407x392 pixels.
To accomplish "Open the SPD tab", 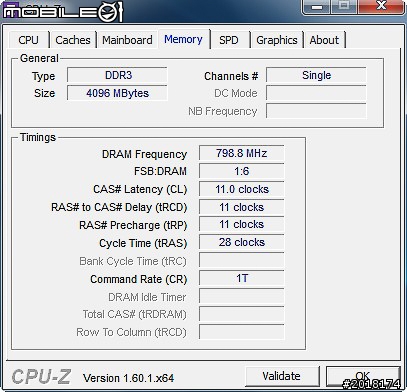I will [229, 40].
